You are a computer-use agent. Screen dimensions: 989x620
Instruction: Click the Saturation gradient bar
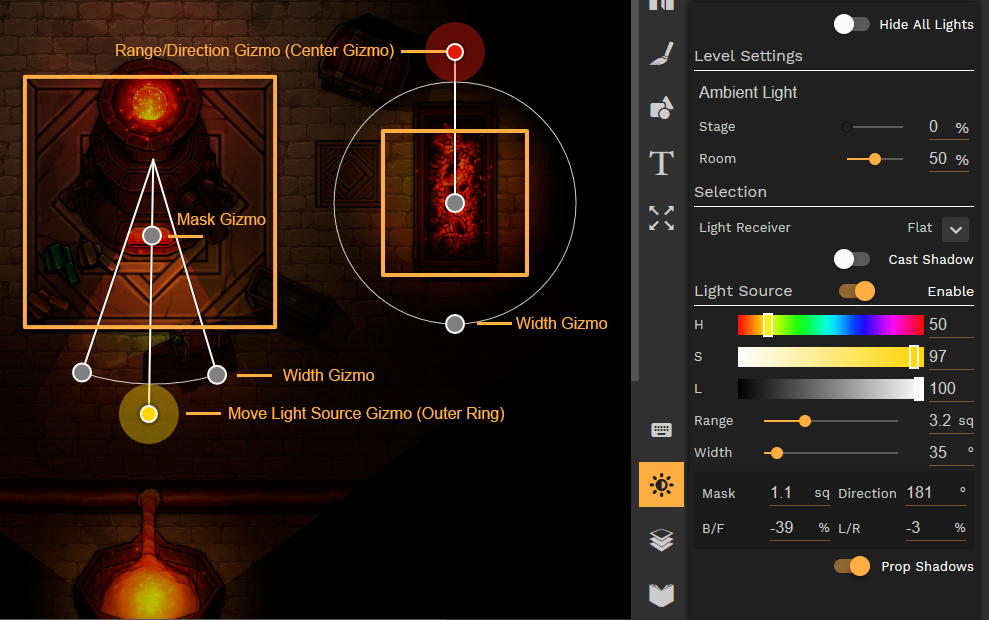click(831, 357)
